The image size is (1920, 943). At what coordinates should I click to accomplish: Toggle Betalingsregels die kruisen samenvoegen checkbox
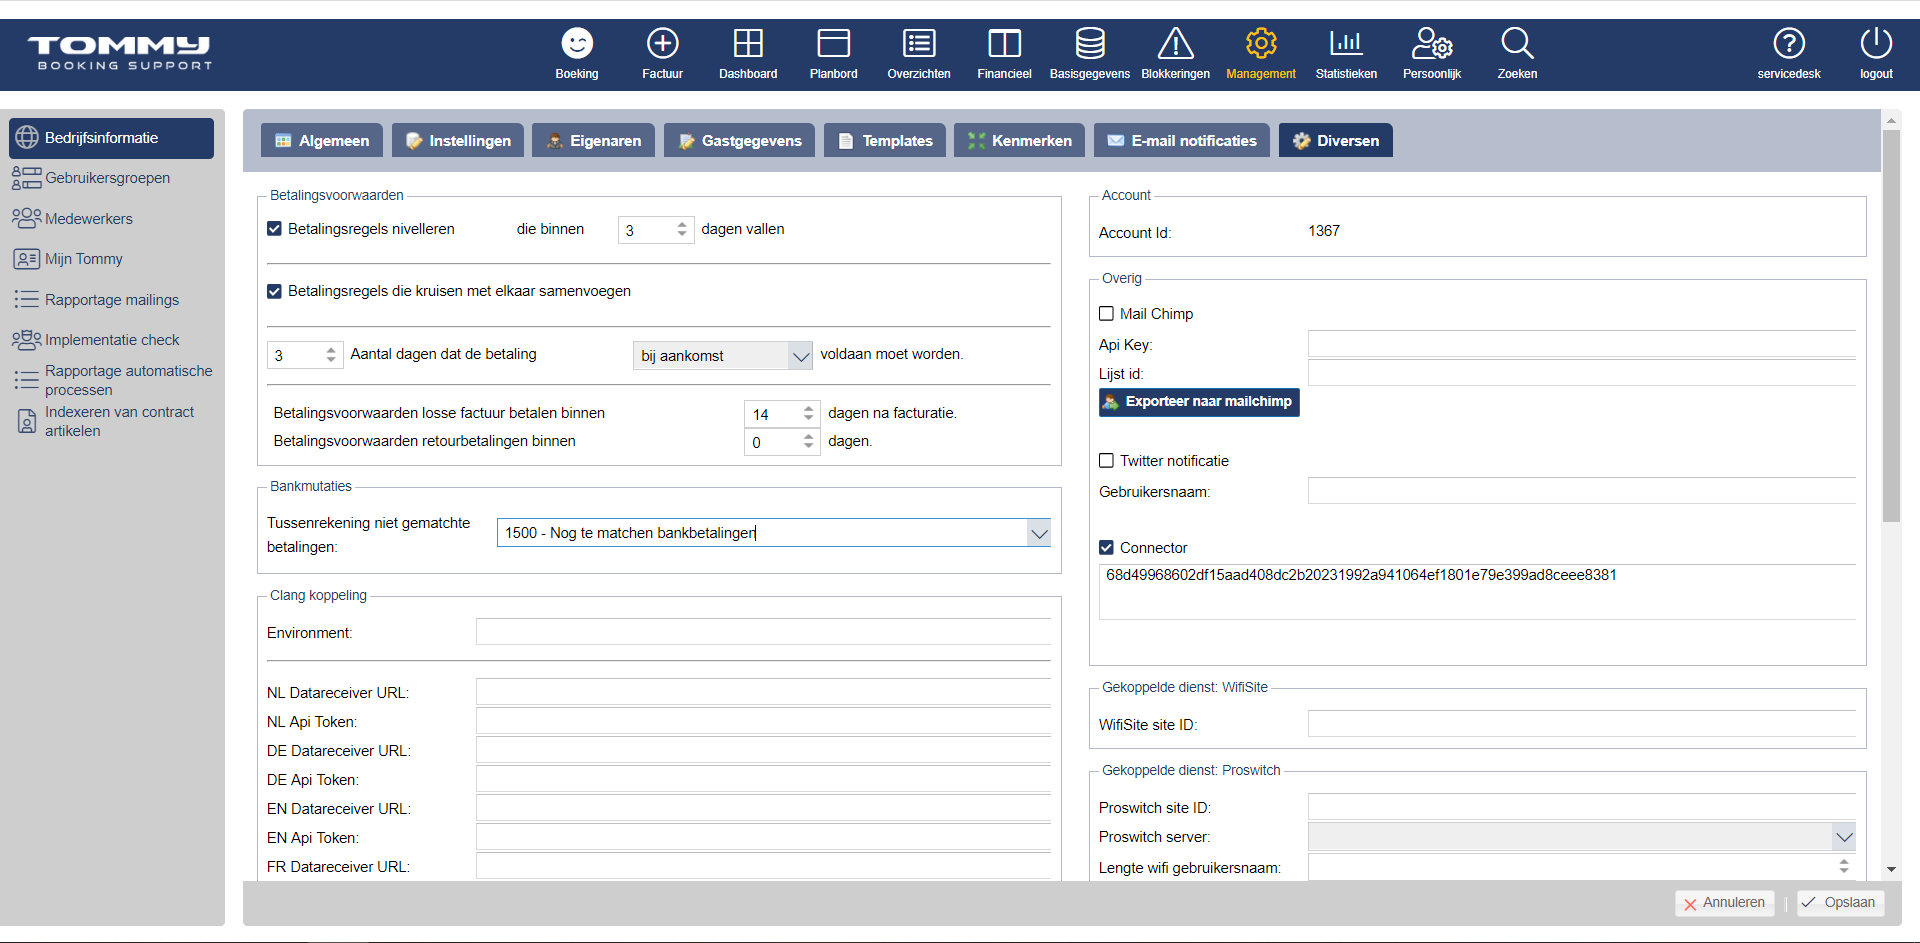click(x=274, y=291)
